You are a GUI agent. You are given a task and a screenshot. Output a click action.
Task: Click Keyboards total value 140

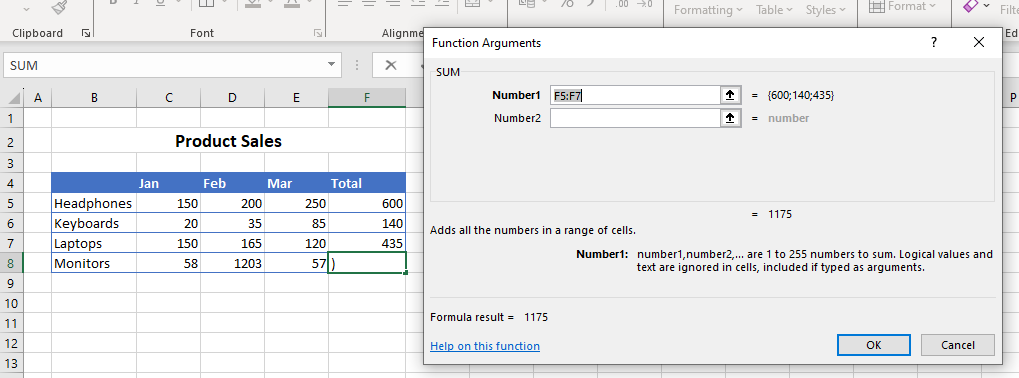pos(367,223)
